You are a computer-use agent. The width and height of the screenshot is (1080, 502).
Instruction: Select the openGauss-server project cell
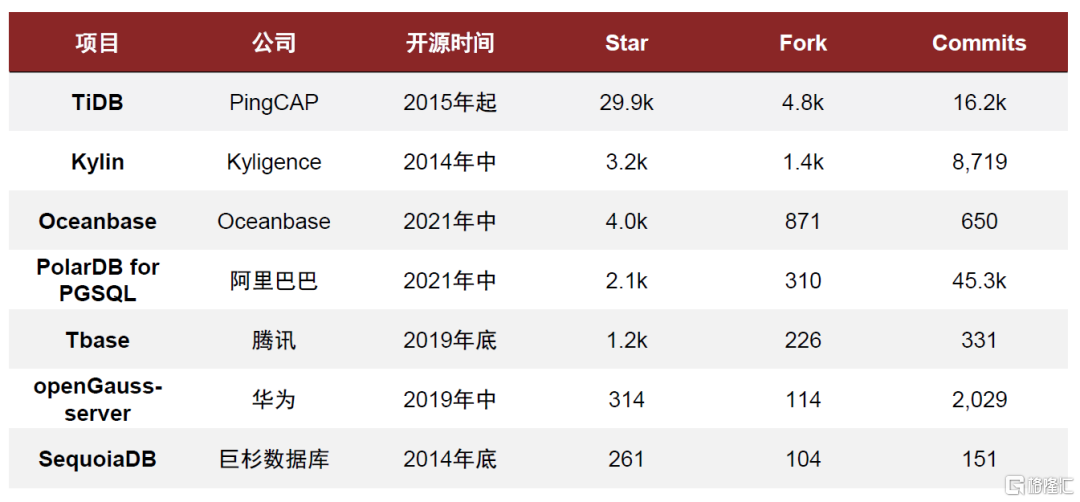97,399
